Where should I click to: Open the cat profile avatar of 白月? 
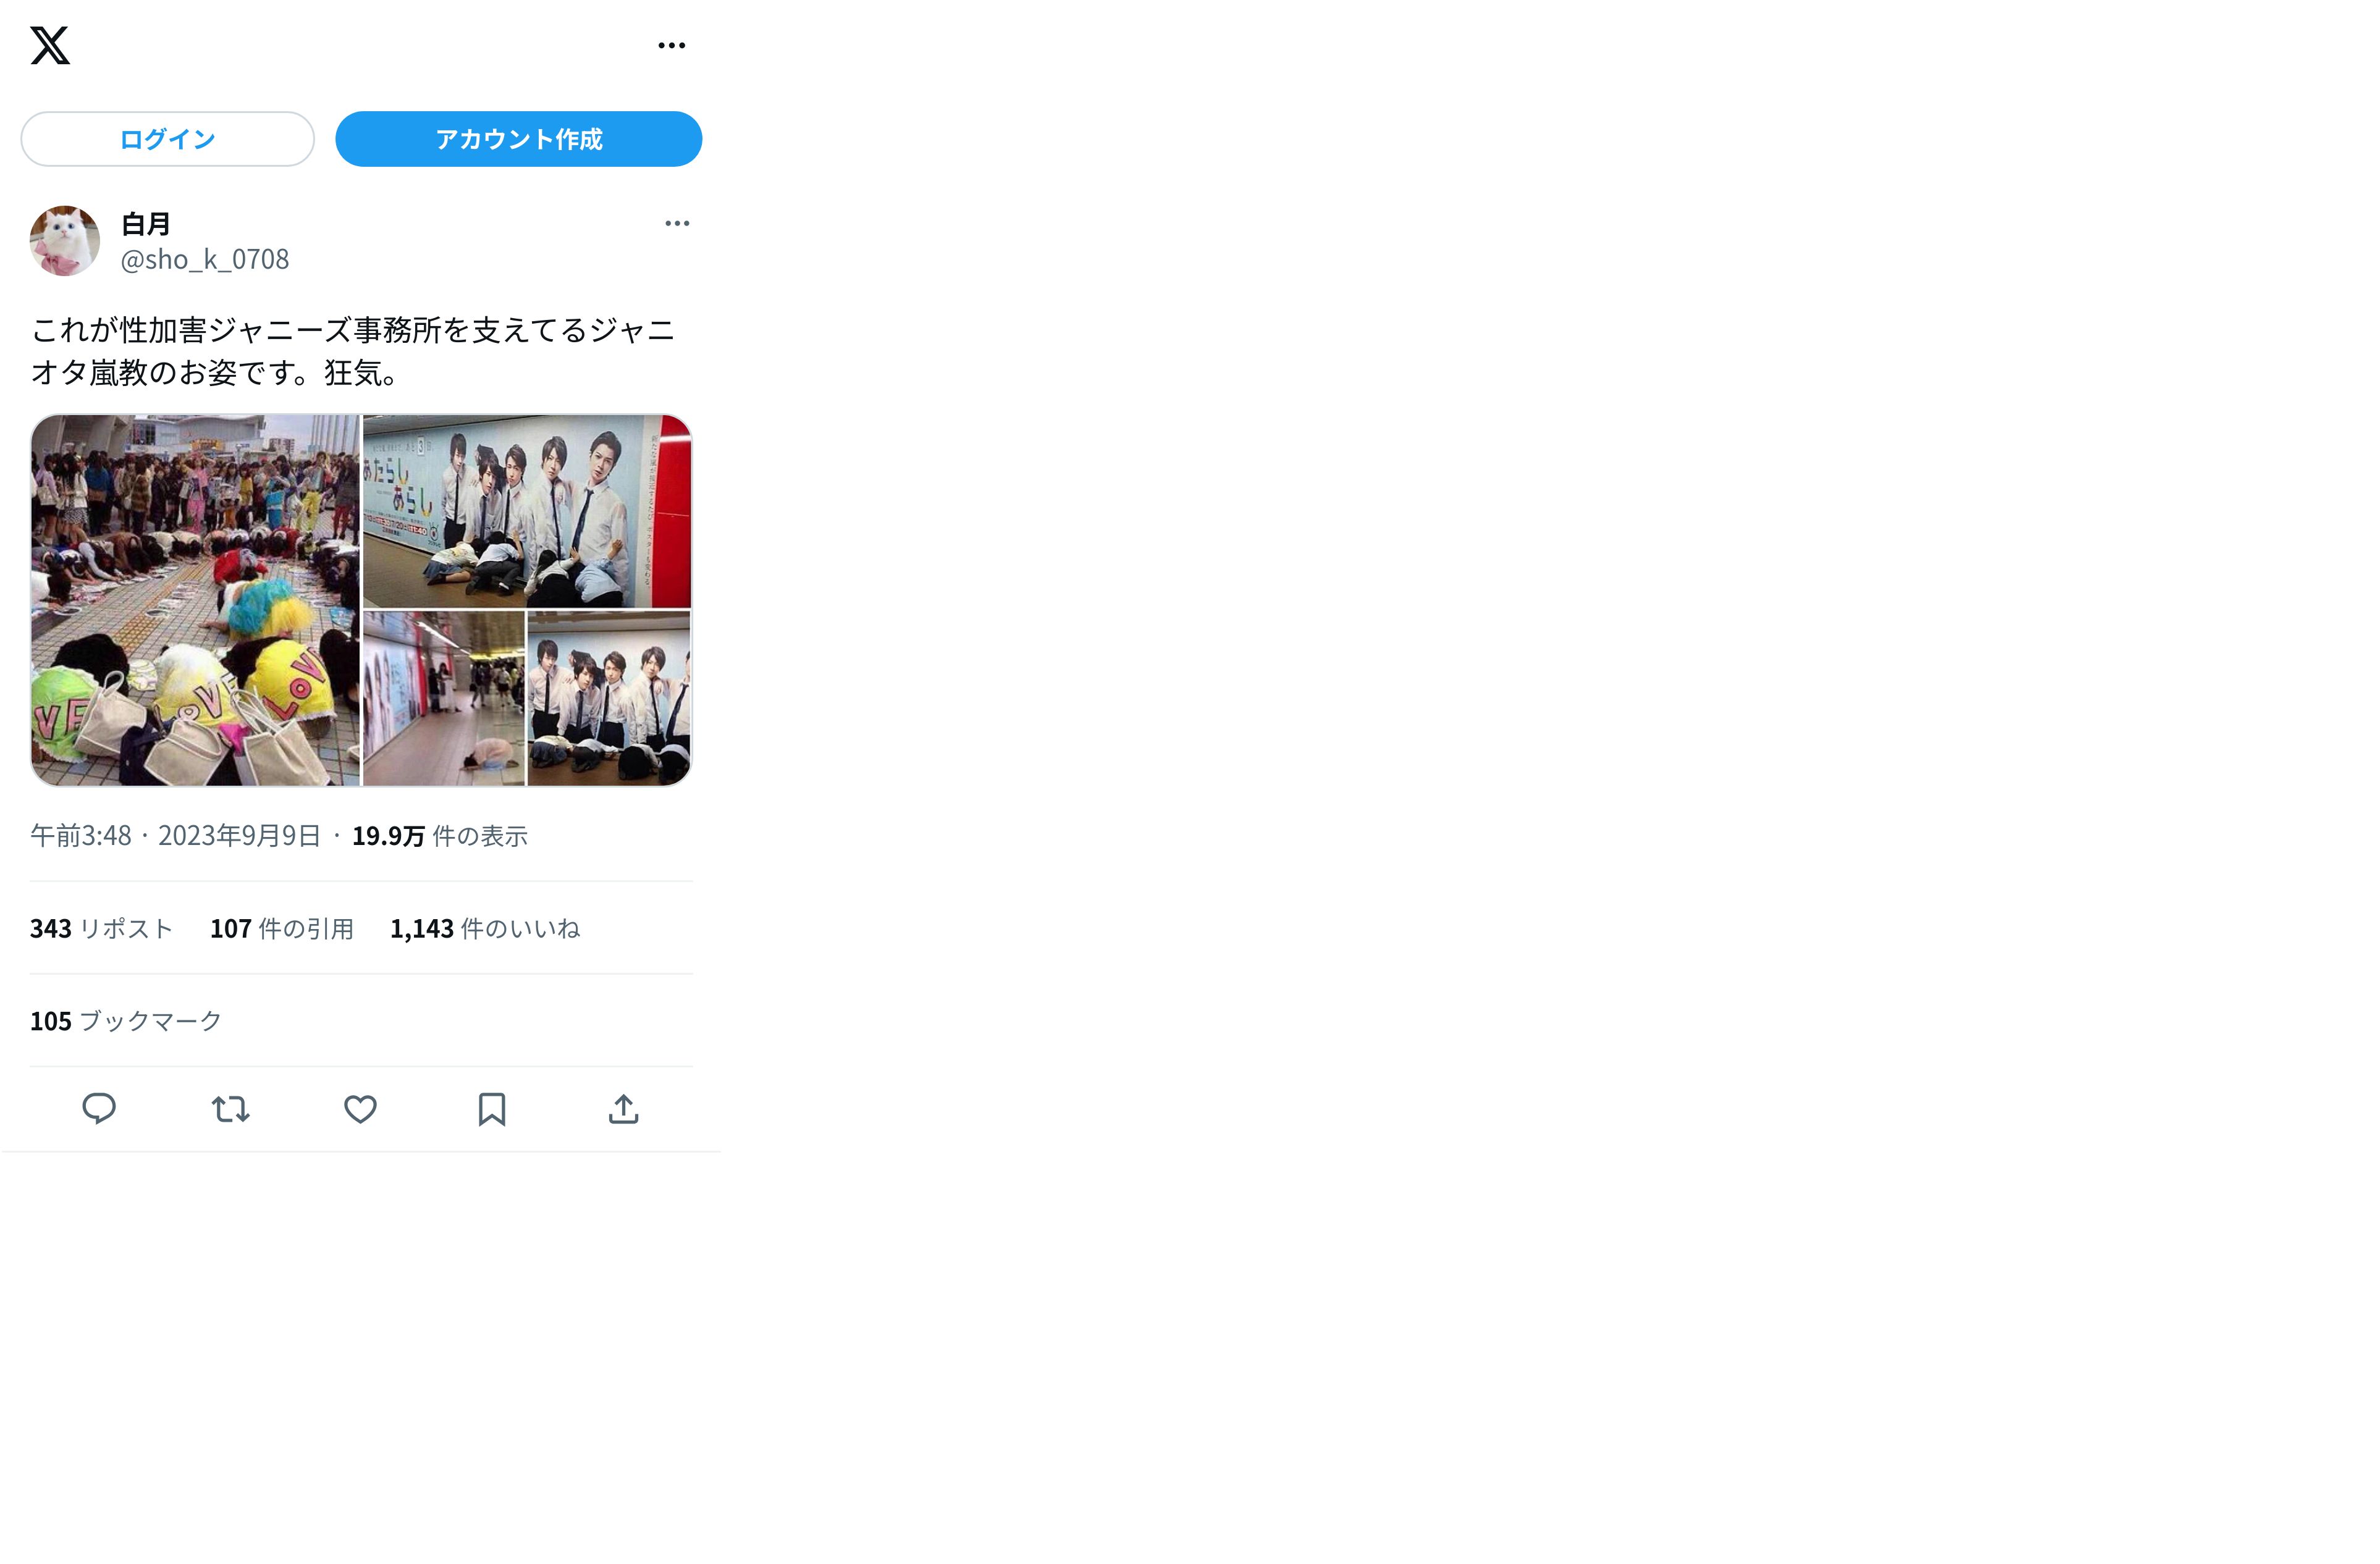[65, 241]
